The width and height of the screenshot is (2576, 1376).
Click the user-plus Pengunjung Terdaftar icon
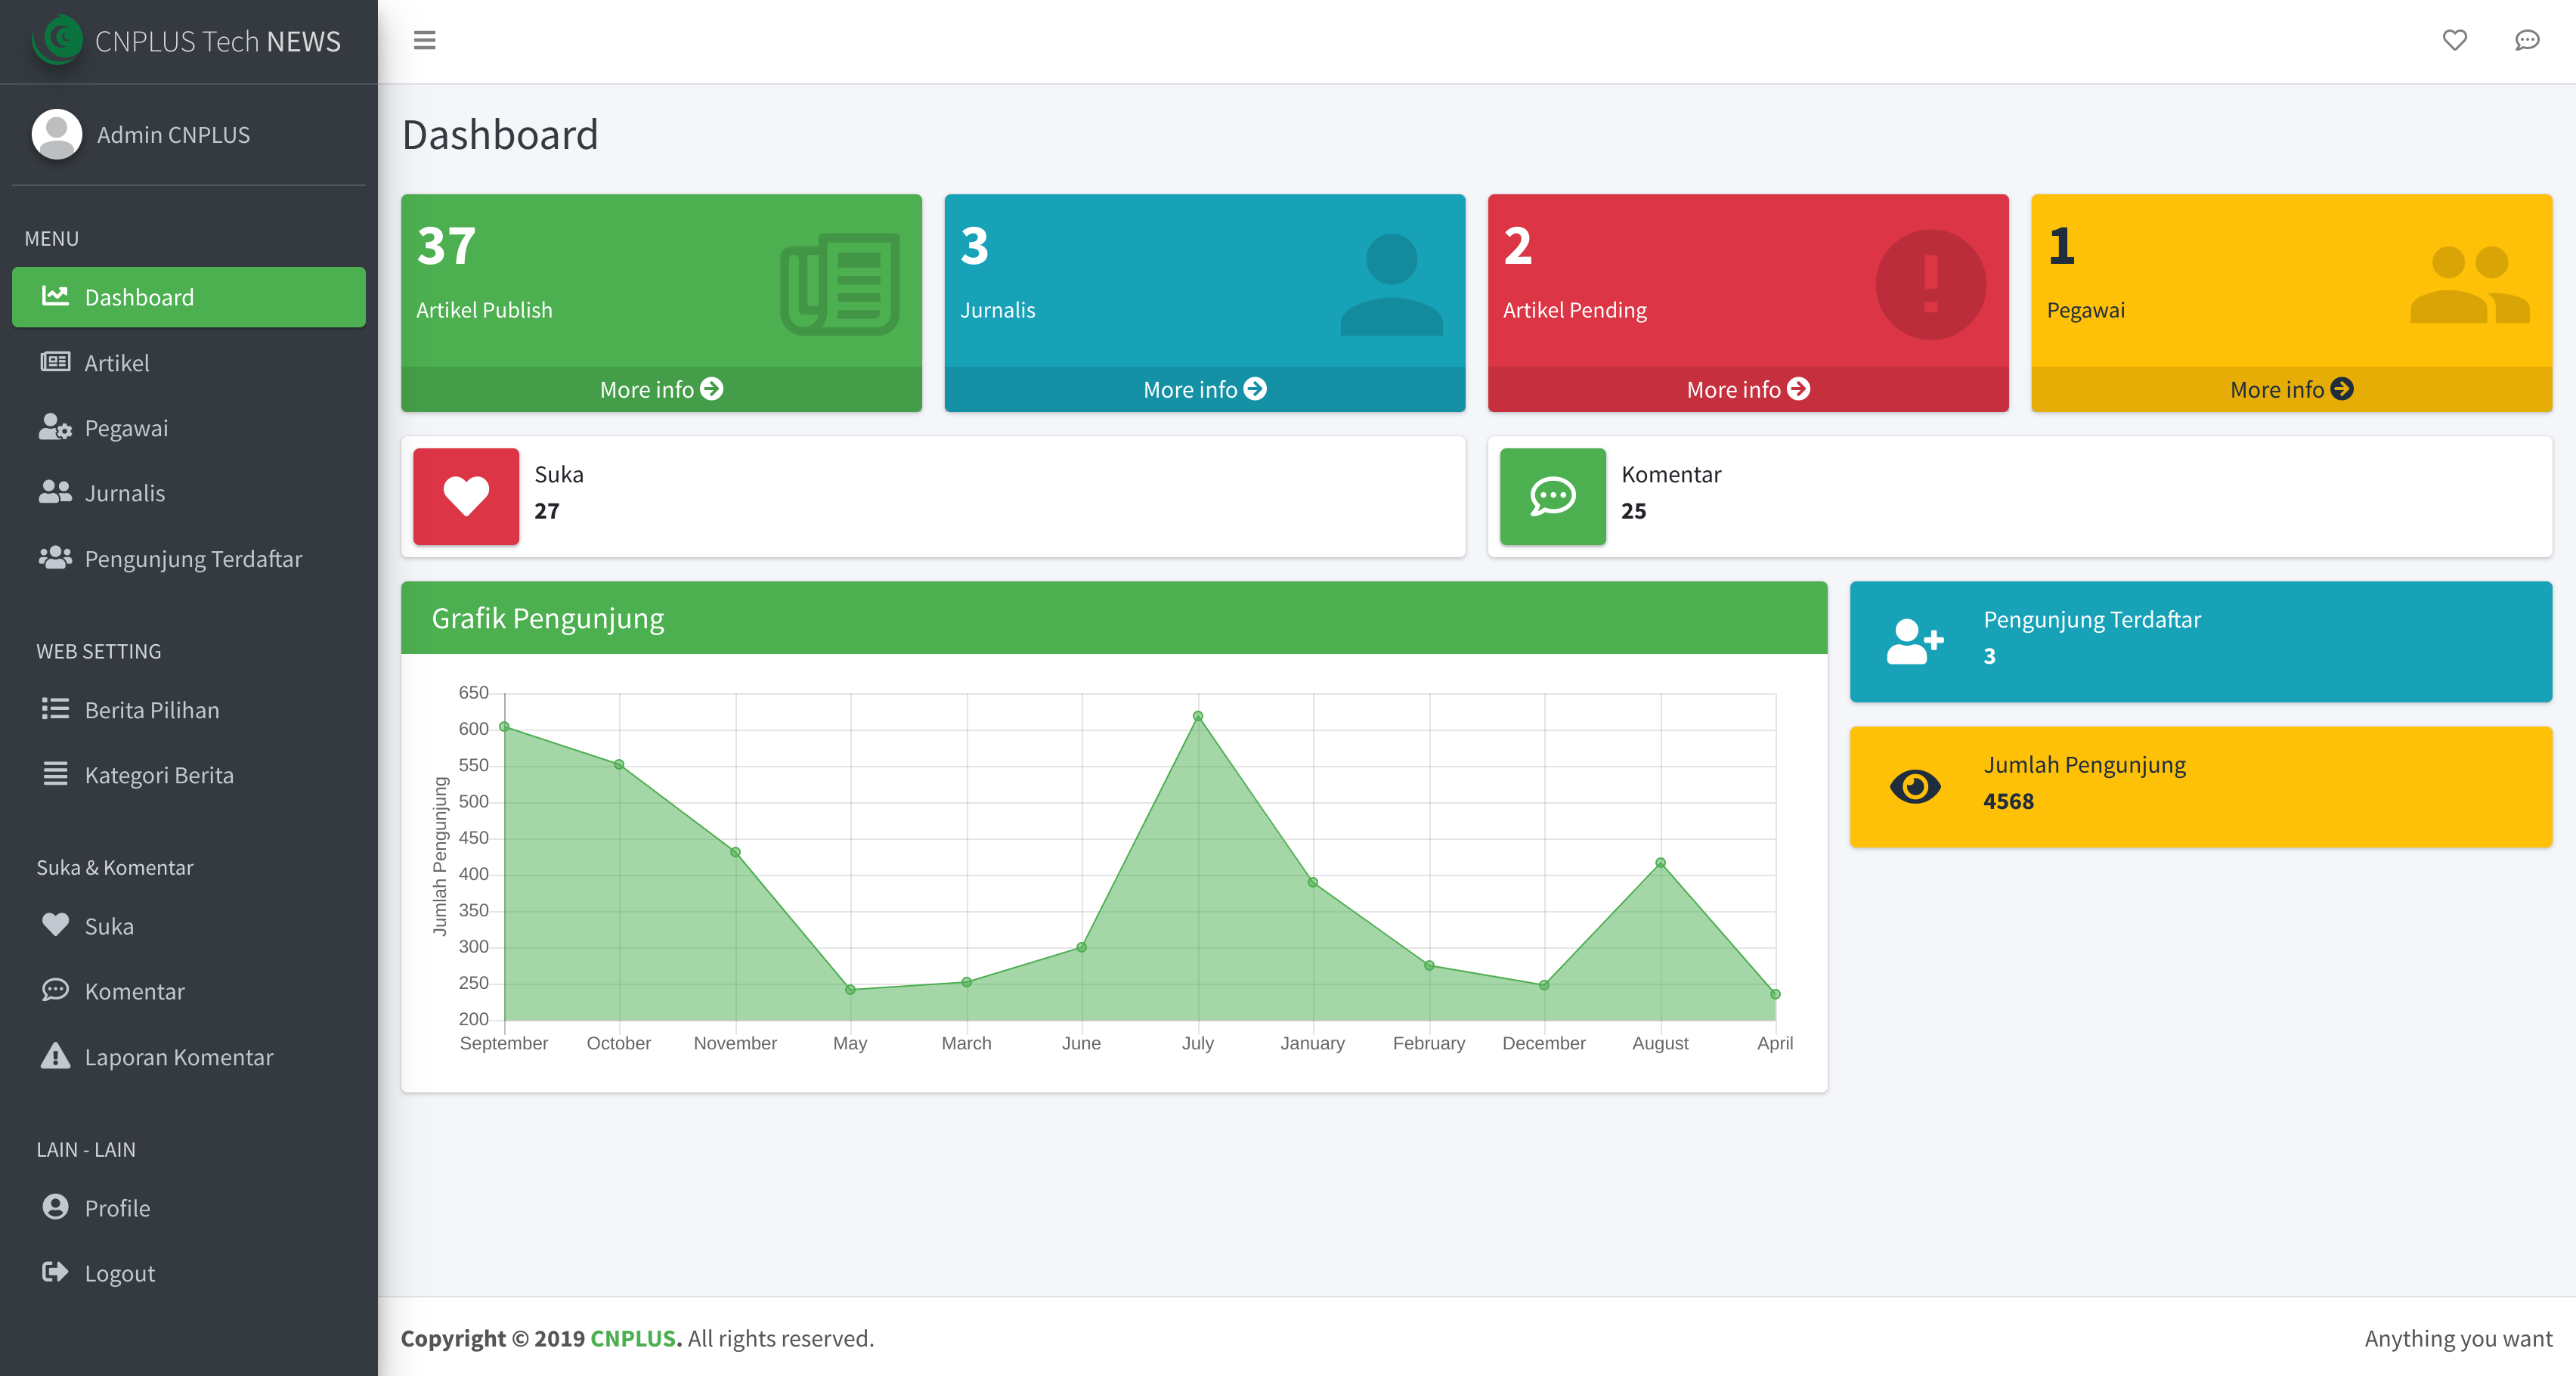tap(1914, 642)
